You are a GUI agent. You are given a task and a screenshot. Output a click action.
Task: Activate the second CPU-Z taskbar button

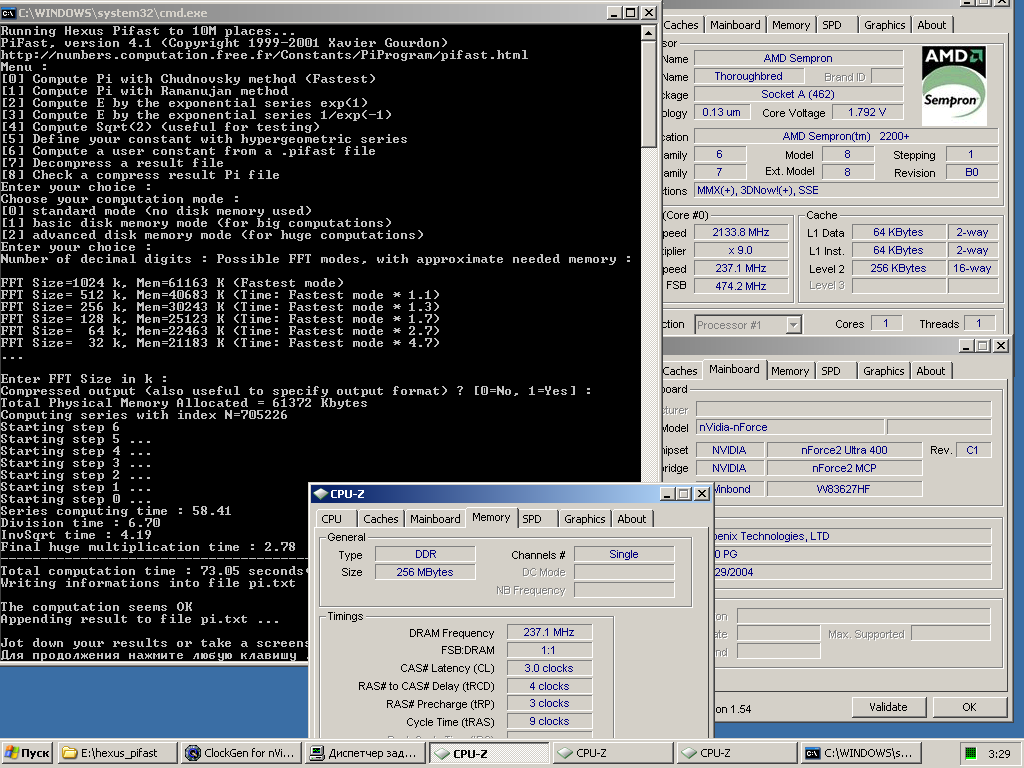(x=613, y=753)
